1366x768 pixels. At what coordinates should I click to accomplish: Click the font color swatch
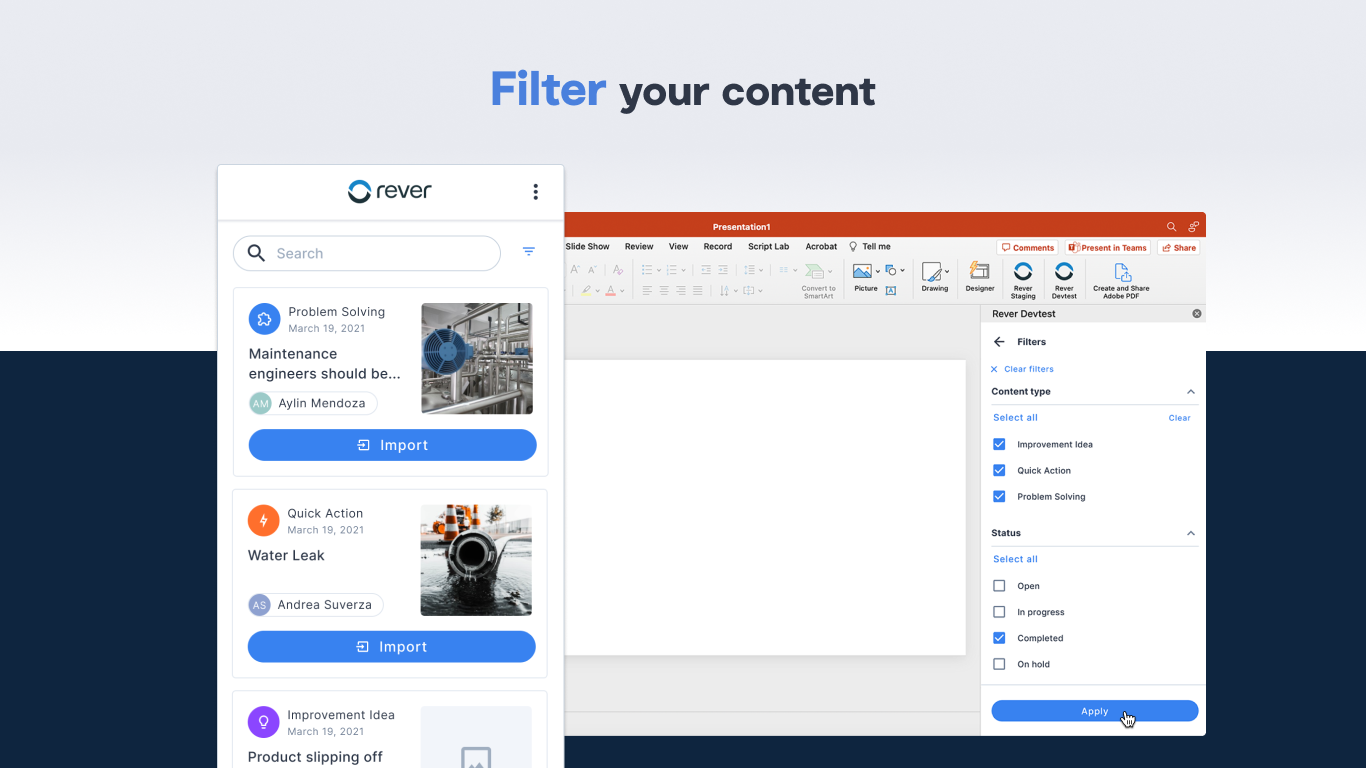point(610,291)
